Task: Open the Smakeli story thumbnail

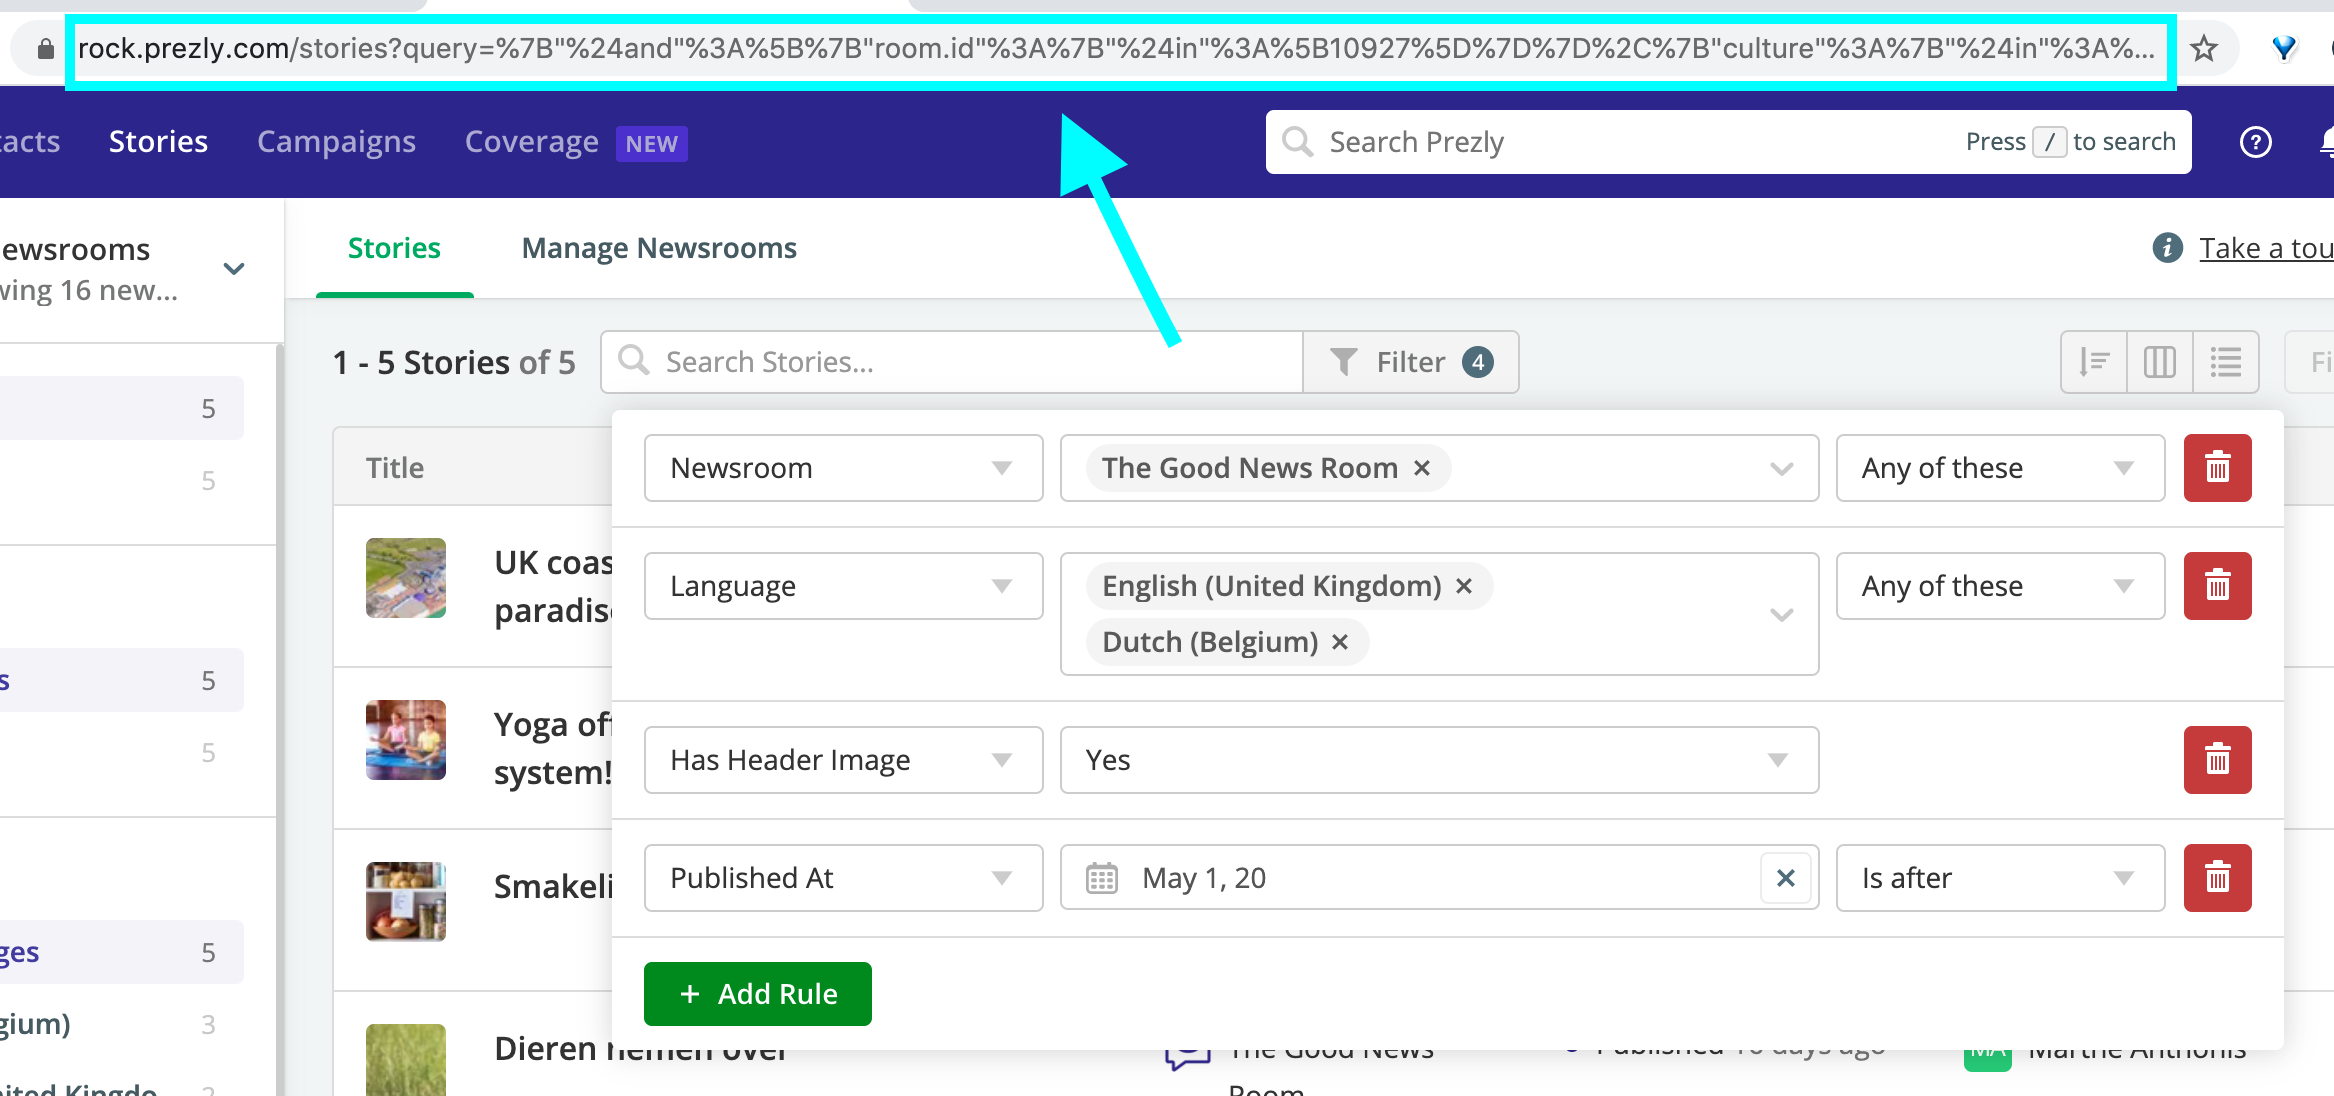Action: coord(406,902)
